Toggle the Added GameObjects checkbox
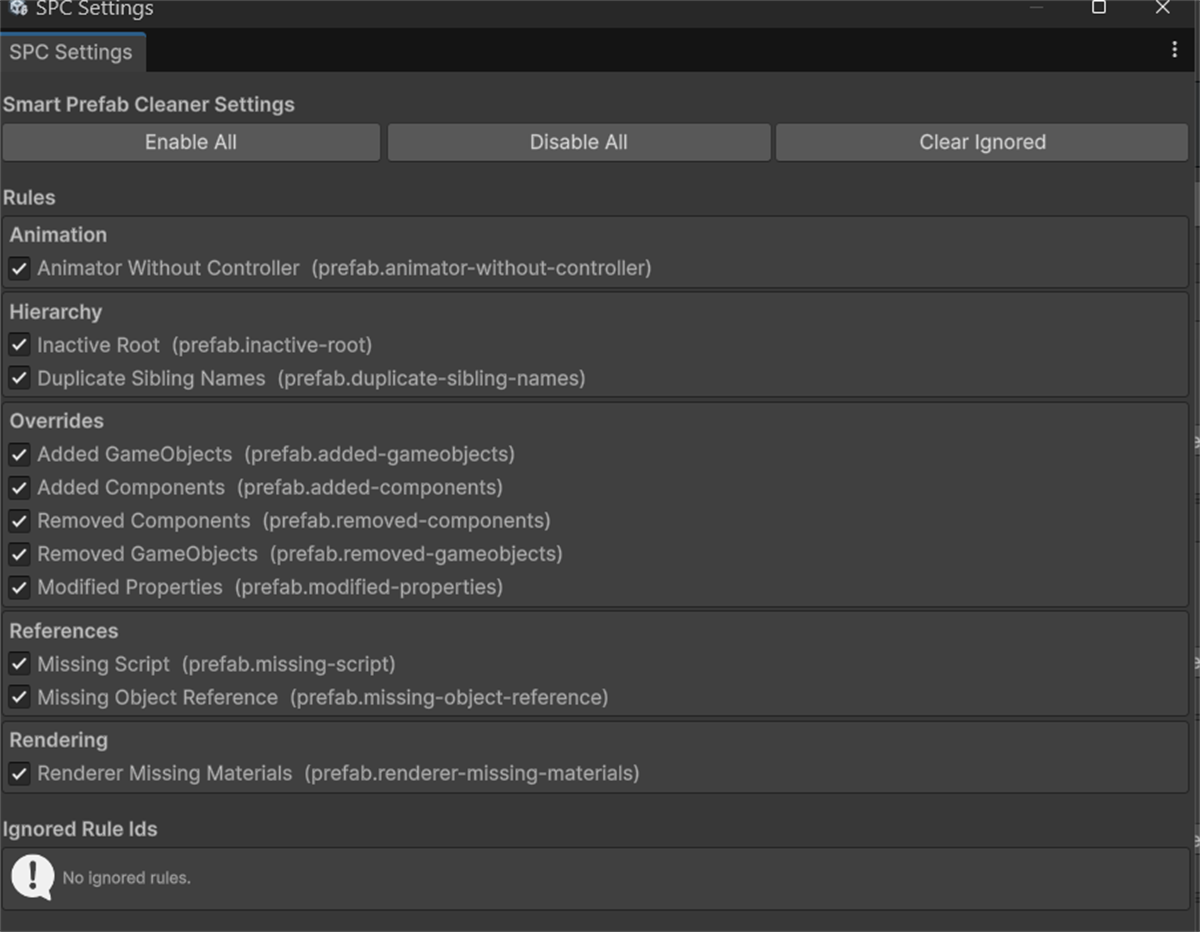Image resolution: width=1200 pixels, height=932 pixels. (x=19, y=455)
